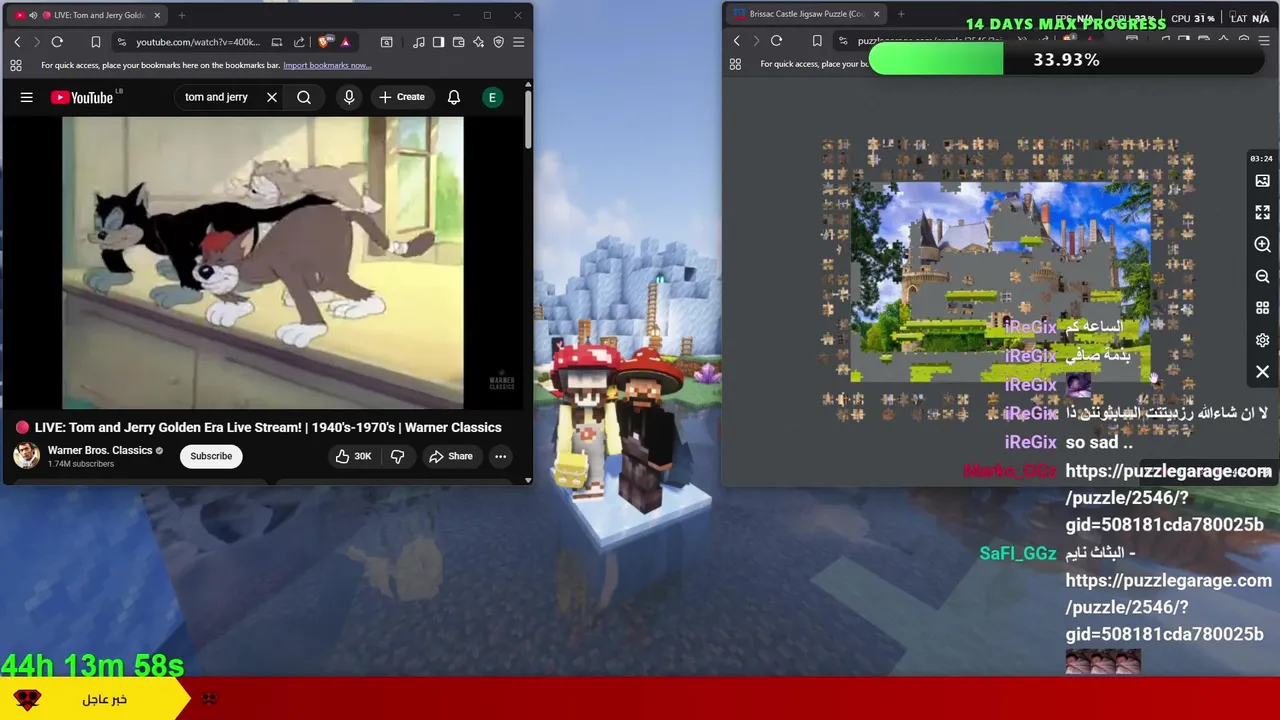Viewport: 1280px width, 720px height.
Task: Toggle puzzle fullscreen mode
Action: (1262, 213)
